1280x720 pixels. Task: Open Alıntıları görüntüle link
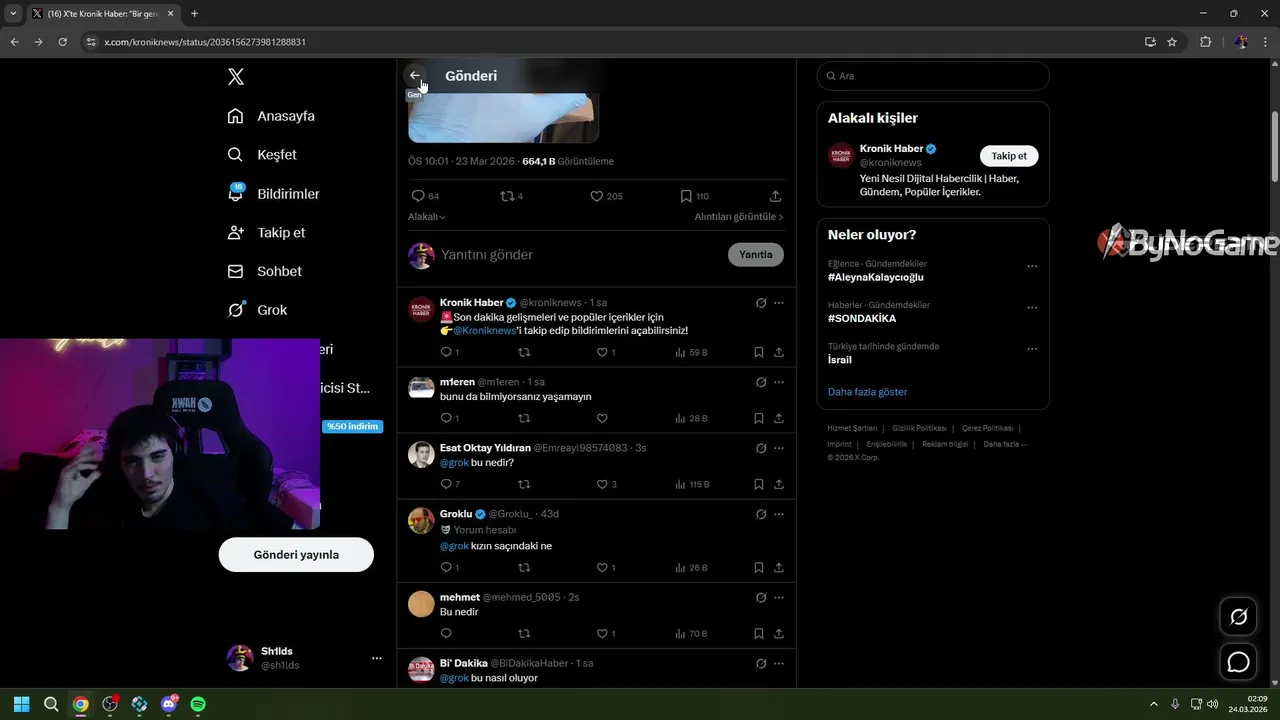[x=739, y=217]
